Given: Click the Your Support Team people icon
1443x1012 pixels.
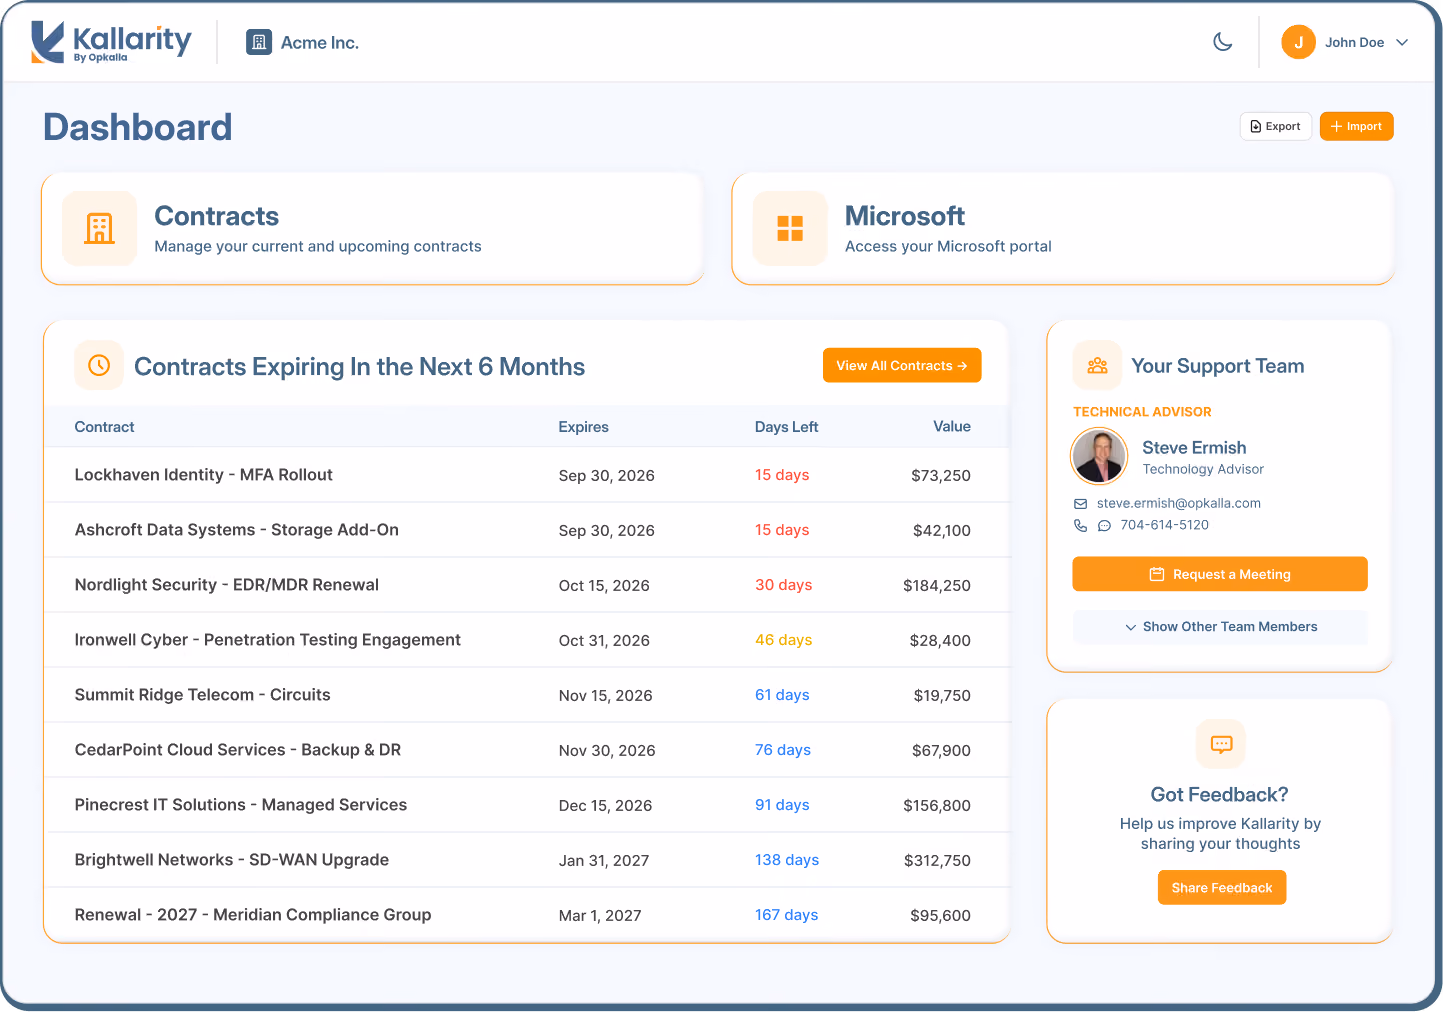Looking at the screenshot, I should (x=1097, y=365).
